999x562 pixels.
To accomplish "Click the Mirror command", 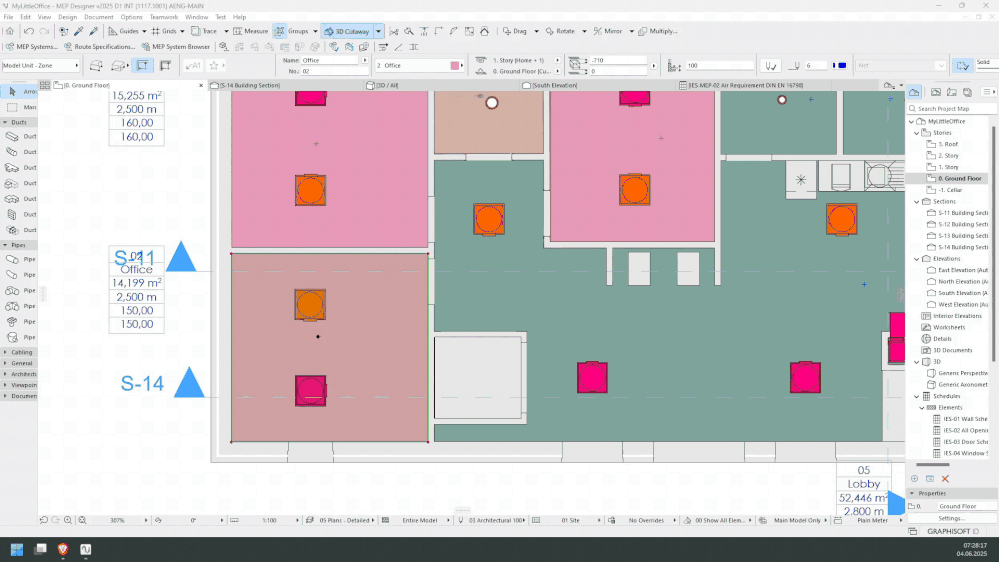I will [608, 31].
